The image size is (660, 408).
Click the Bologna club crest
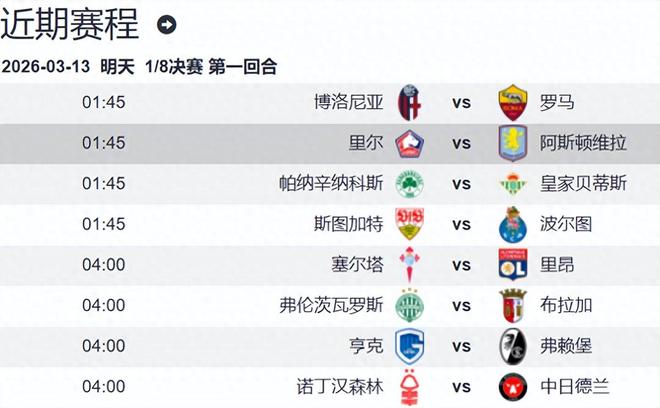pos(410,102)
